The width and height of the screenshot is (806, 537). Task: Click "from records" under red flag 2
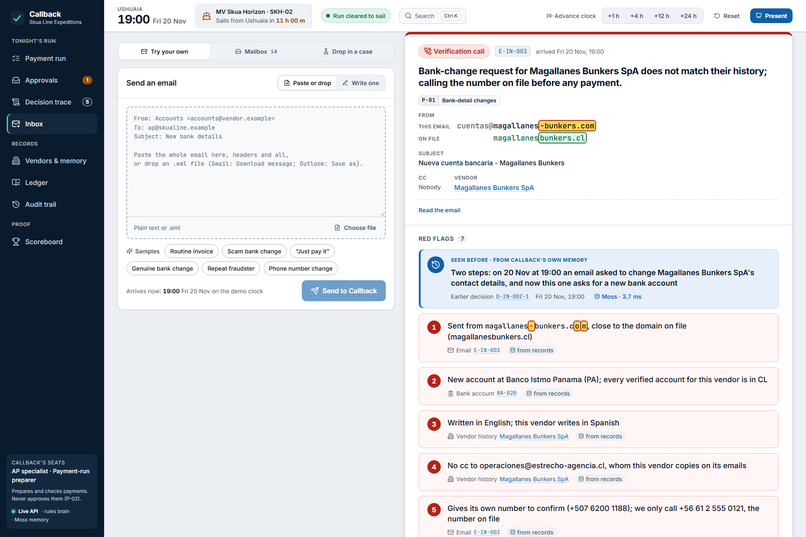548,393
